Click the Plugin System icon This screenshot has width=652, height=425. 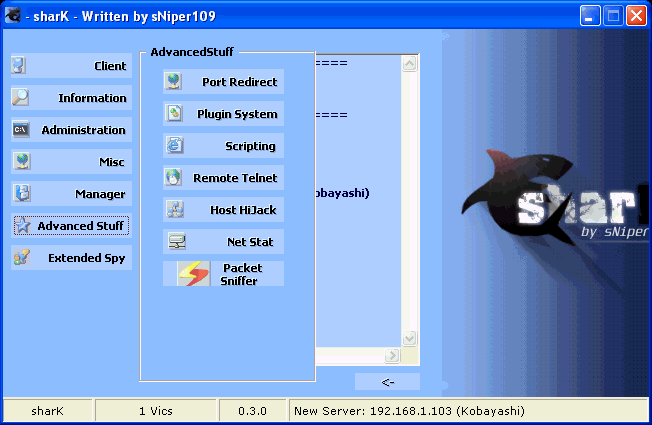click(x=174, y=114)
